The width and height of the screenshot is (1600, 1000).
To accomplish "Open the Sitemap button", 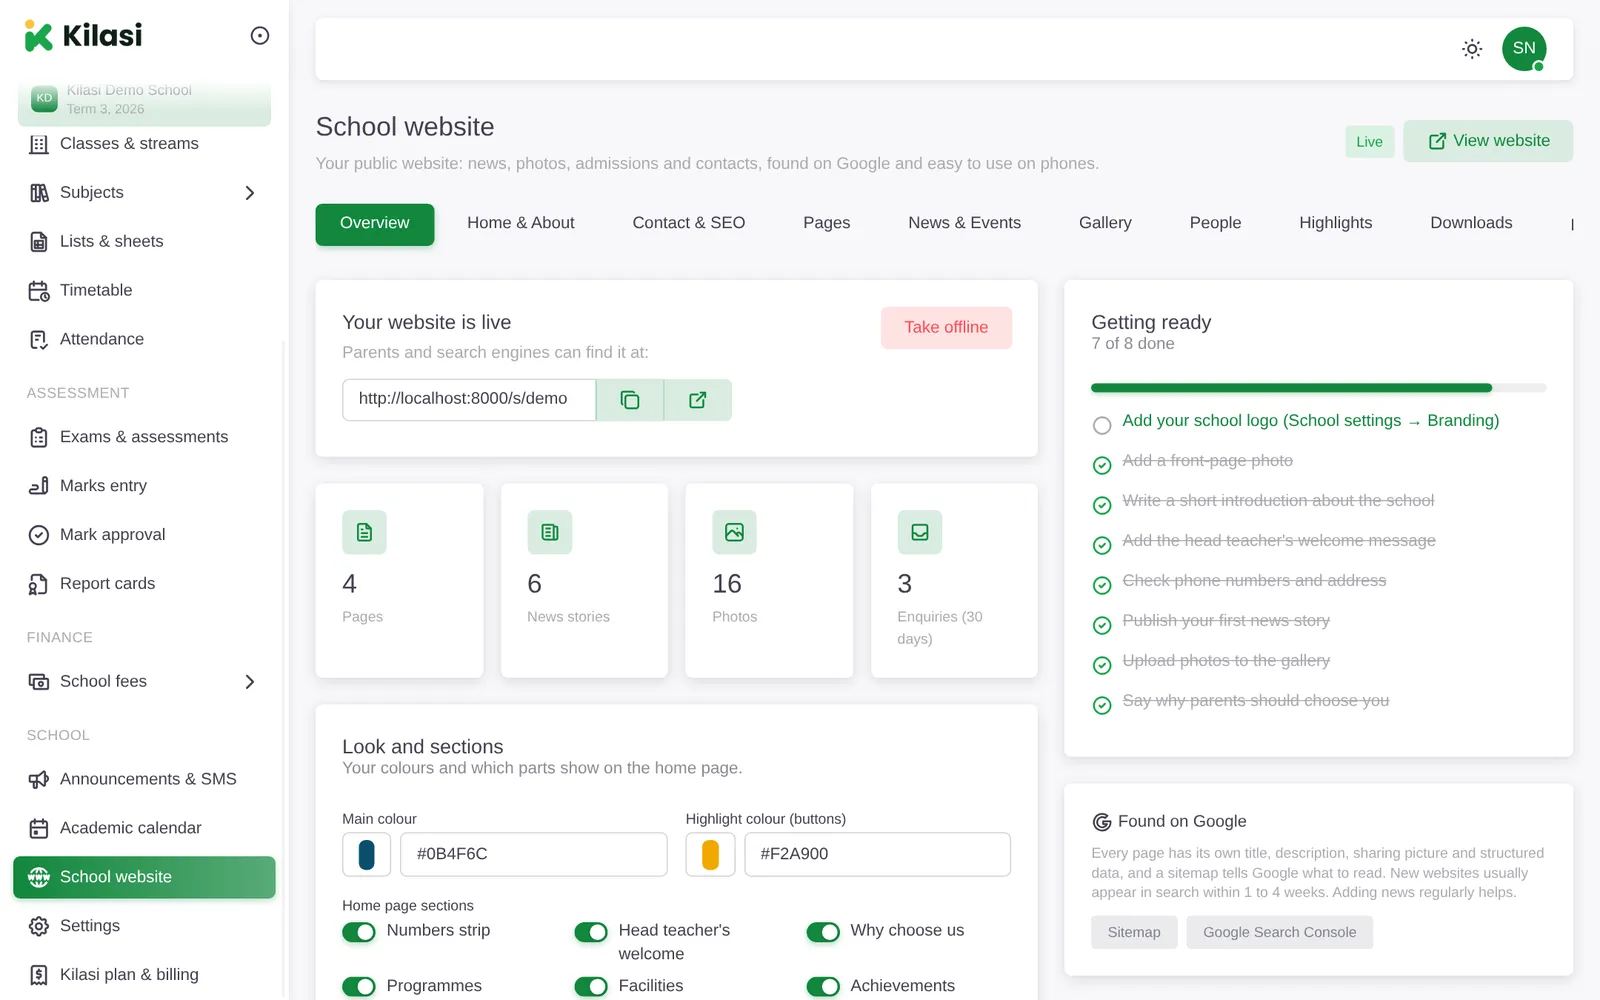I will (x=1134, y=933).
